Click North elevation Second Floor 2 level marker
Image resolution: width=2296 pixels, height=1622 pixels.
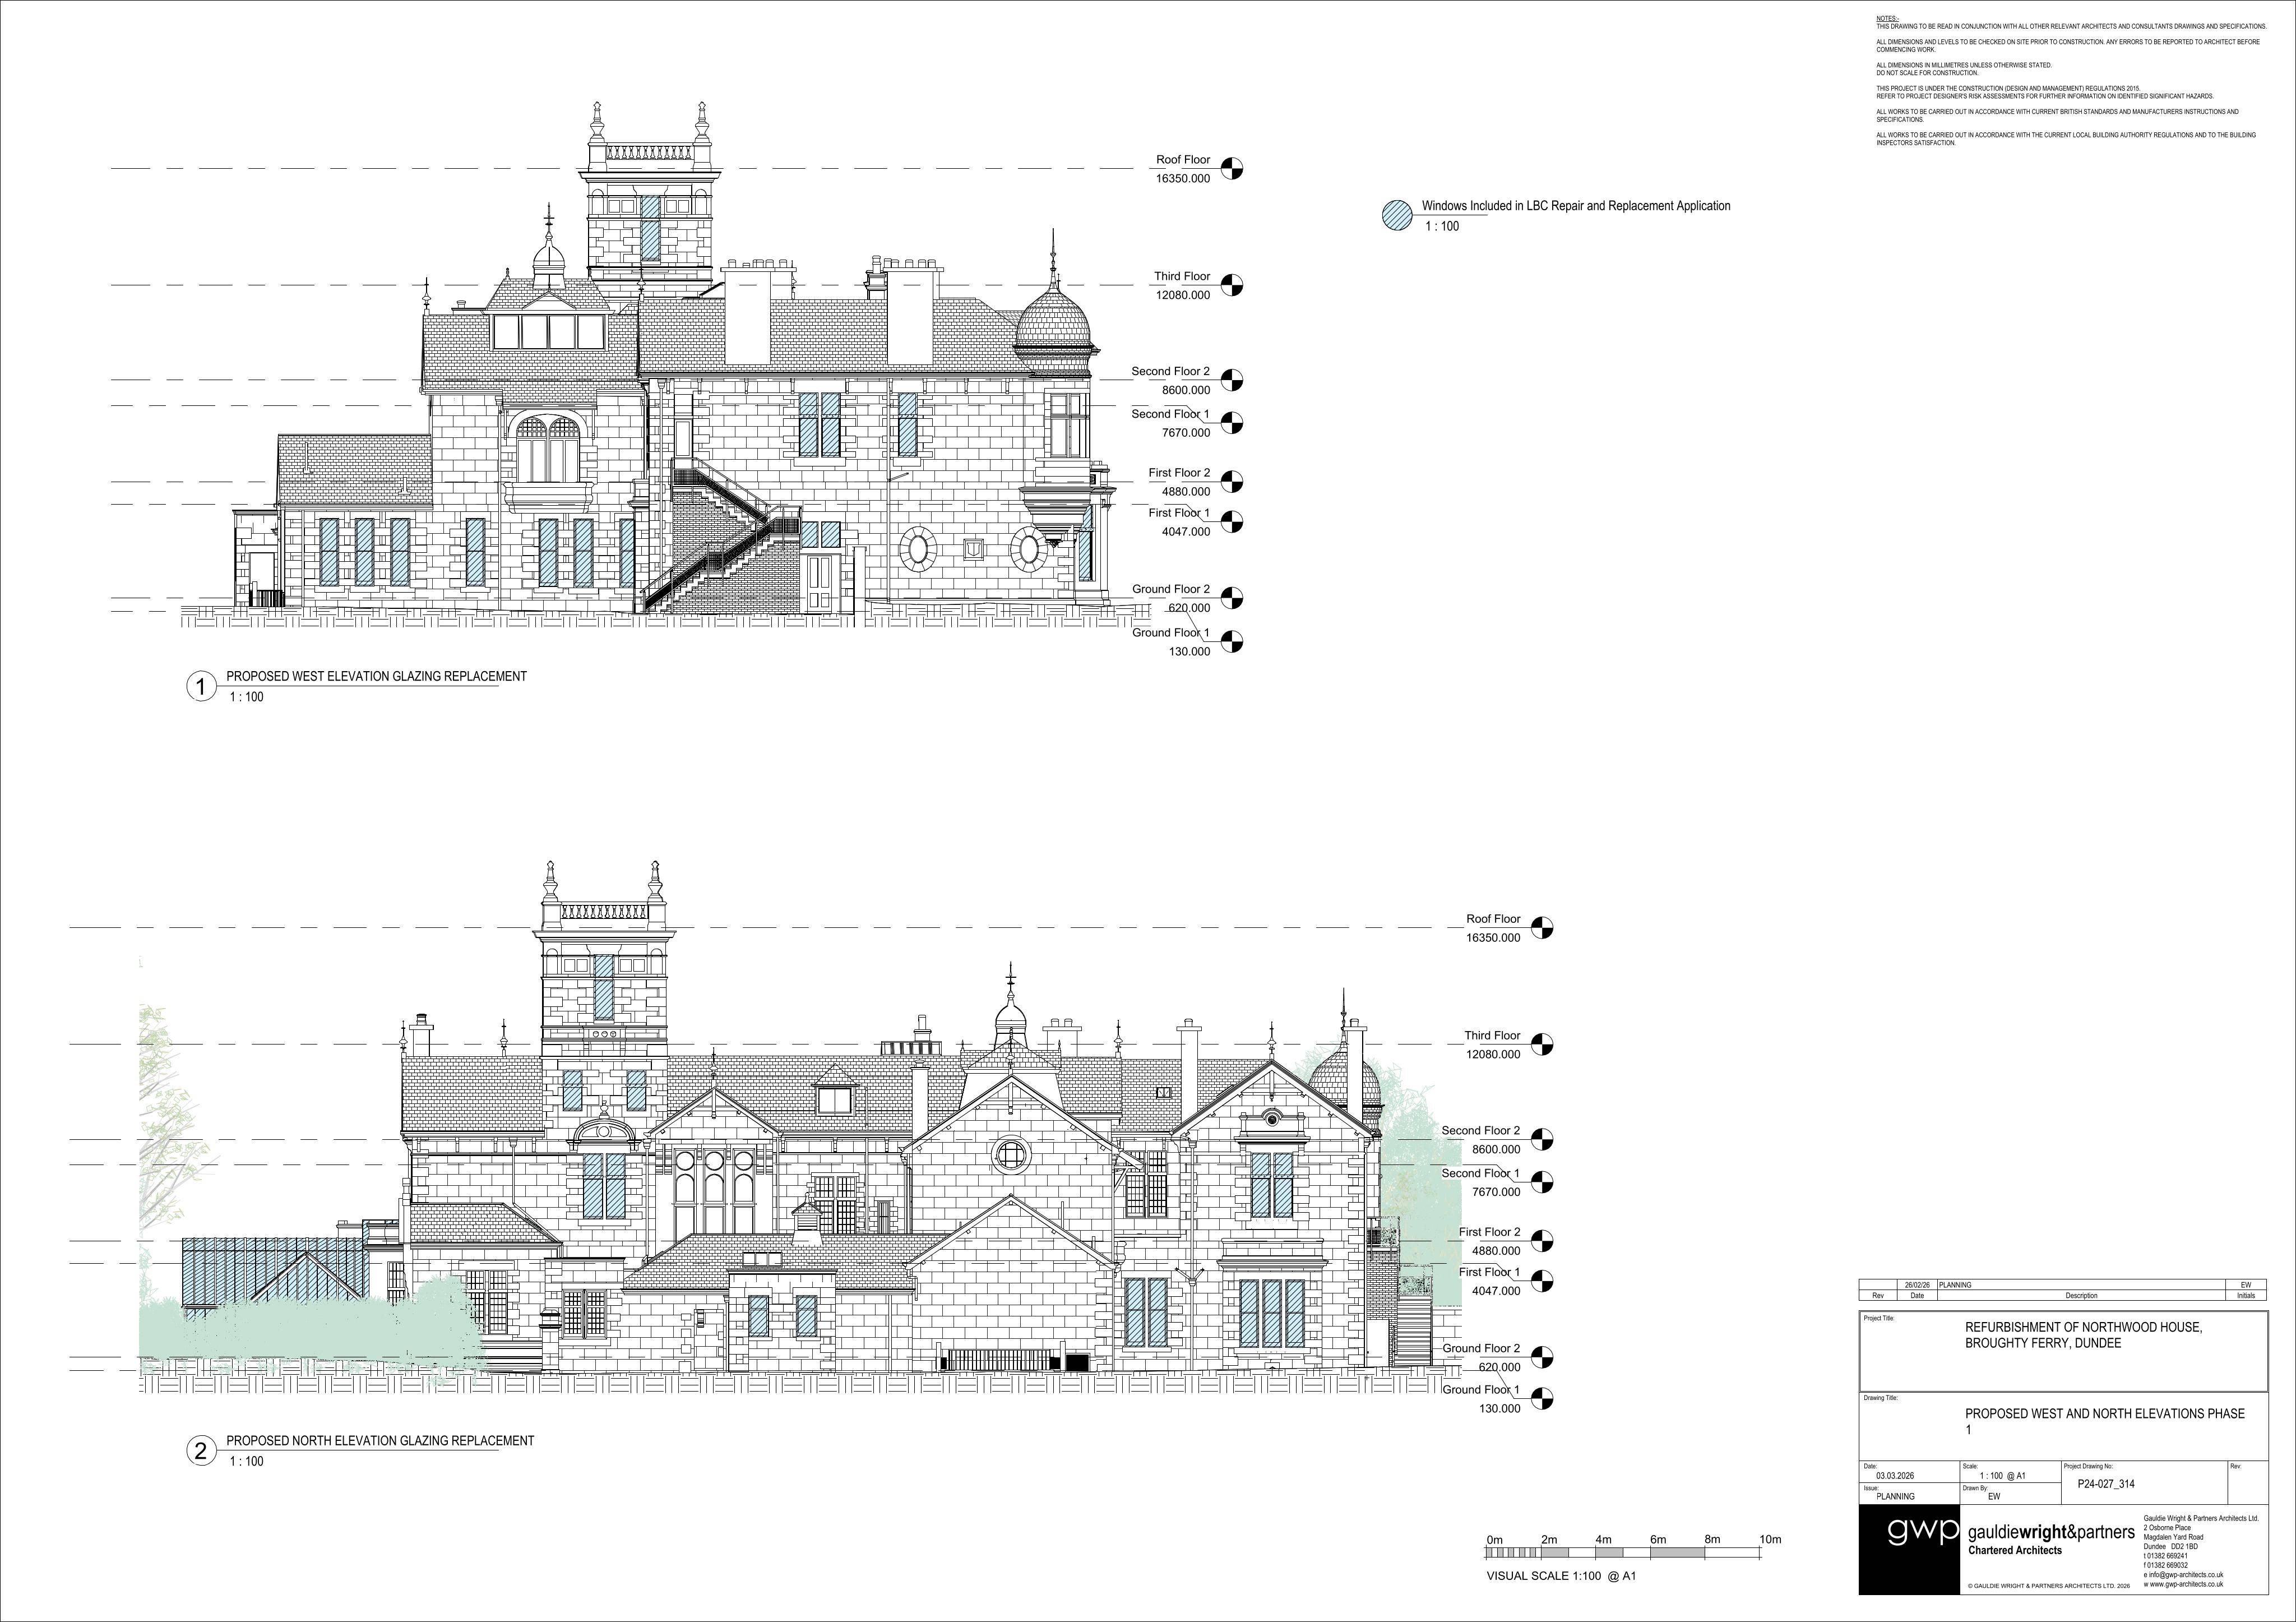pyautogui.click(x=1543, y=1139)
